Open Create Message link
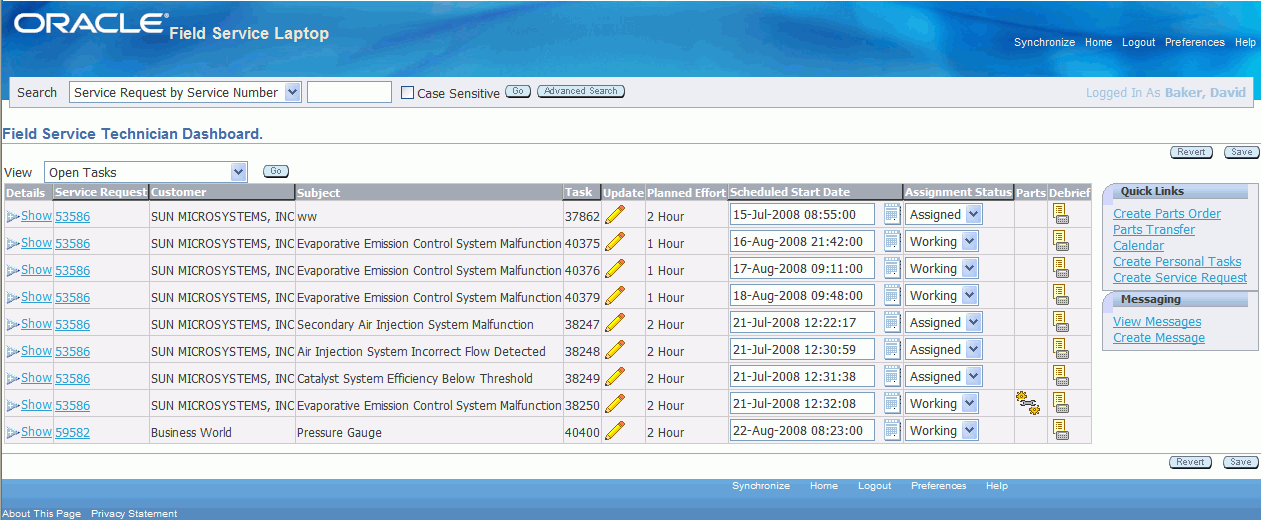Screen dimensions: 1261x520 click(1159, 337)
